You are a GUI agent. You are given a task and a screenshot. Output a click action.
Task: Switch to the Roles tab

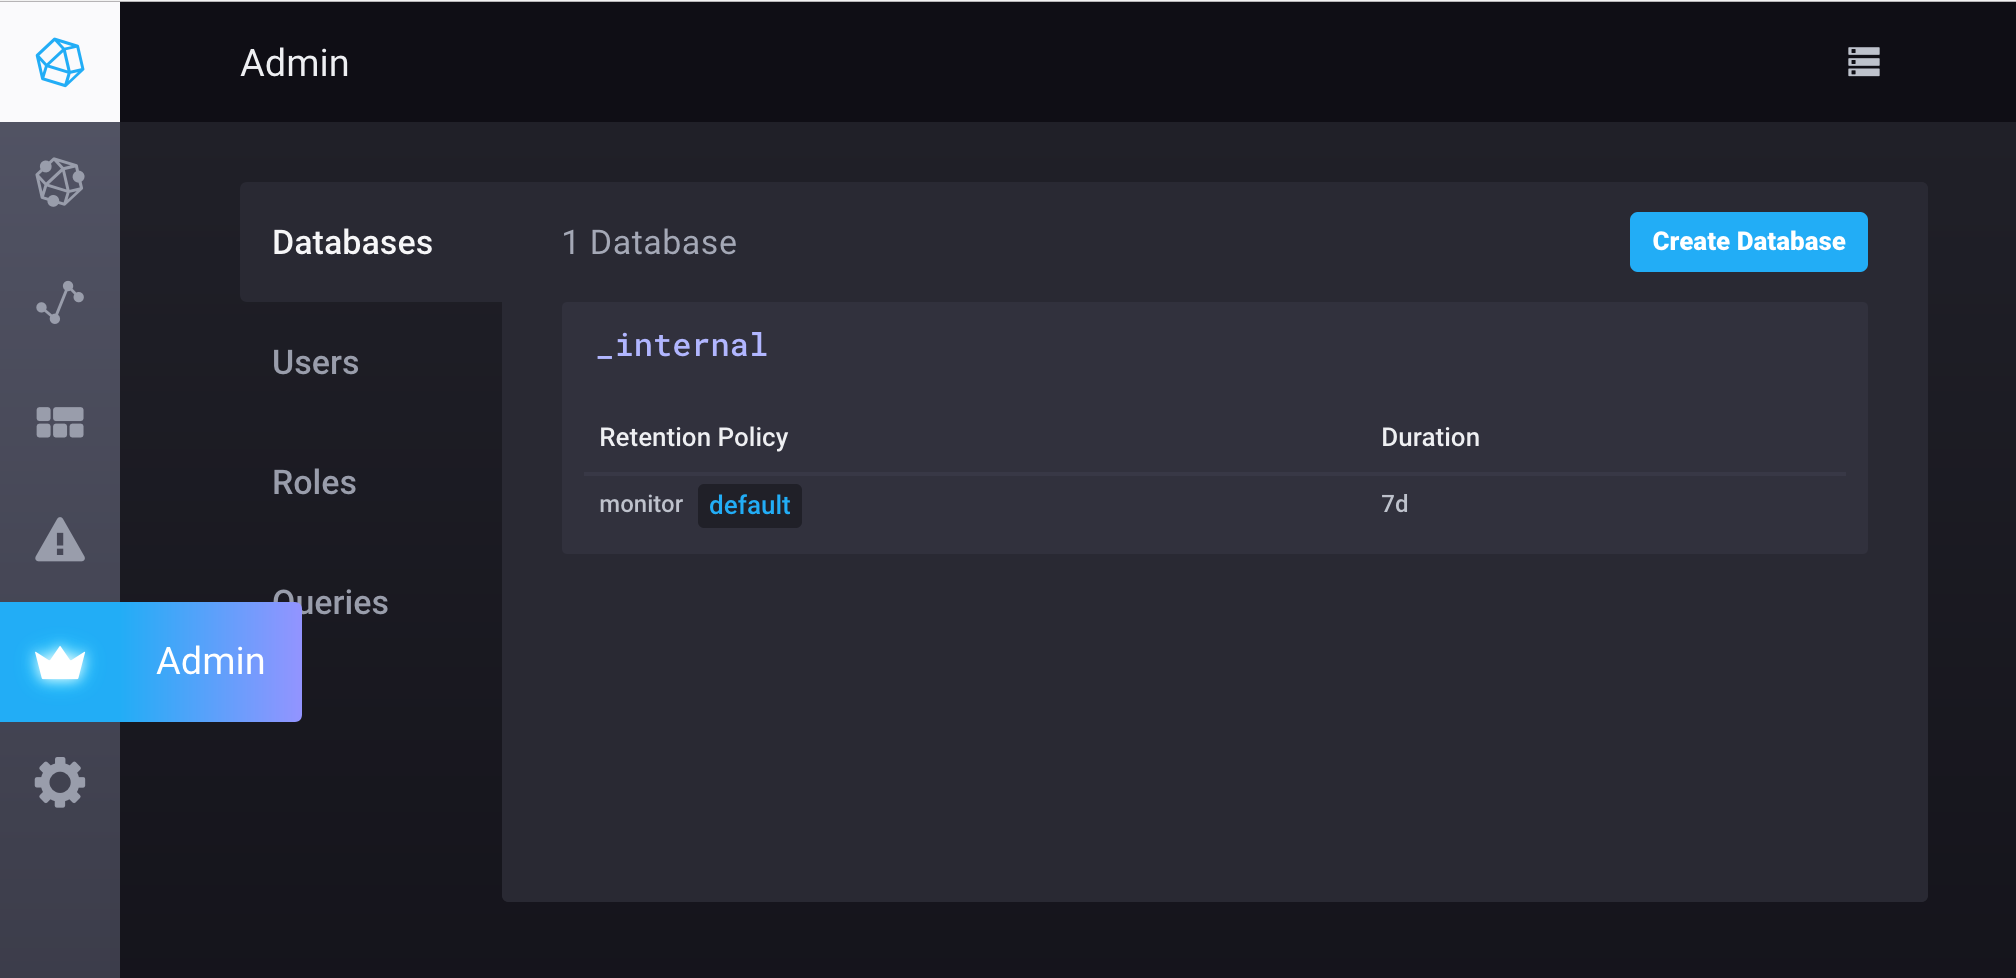[x=314, y=482]
